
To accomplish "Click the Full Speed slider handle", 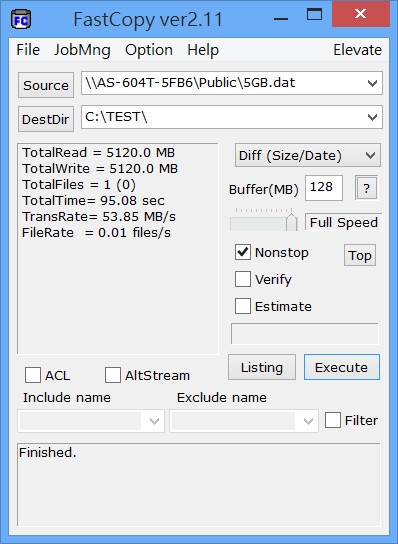I will 291,222.
